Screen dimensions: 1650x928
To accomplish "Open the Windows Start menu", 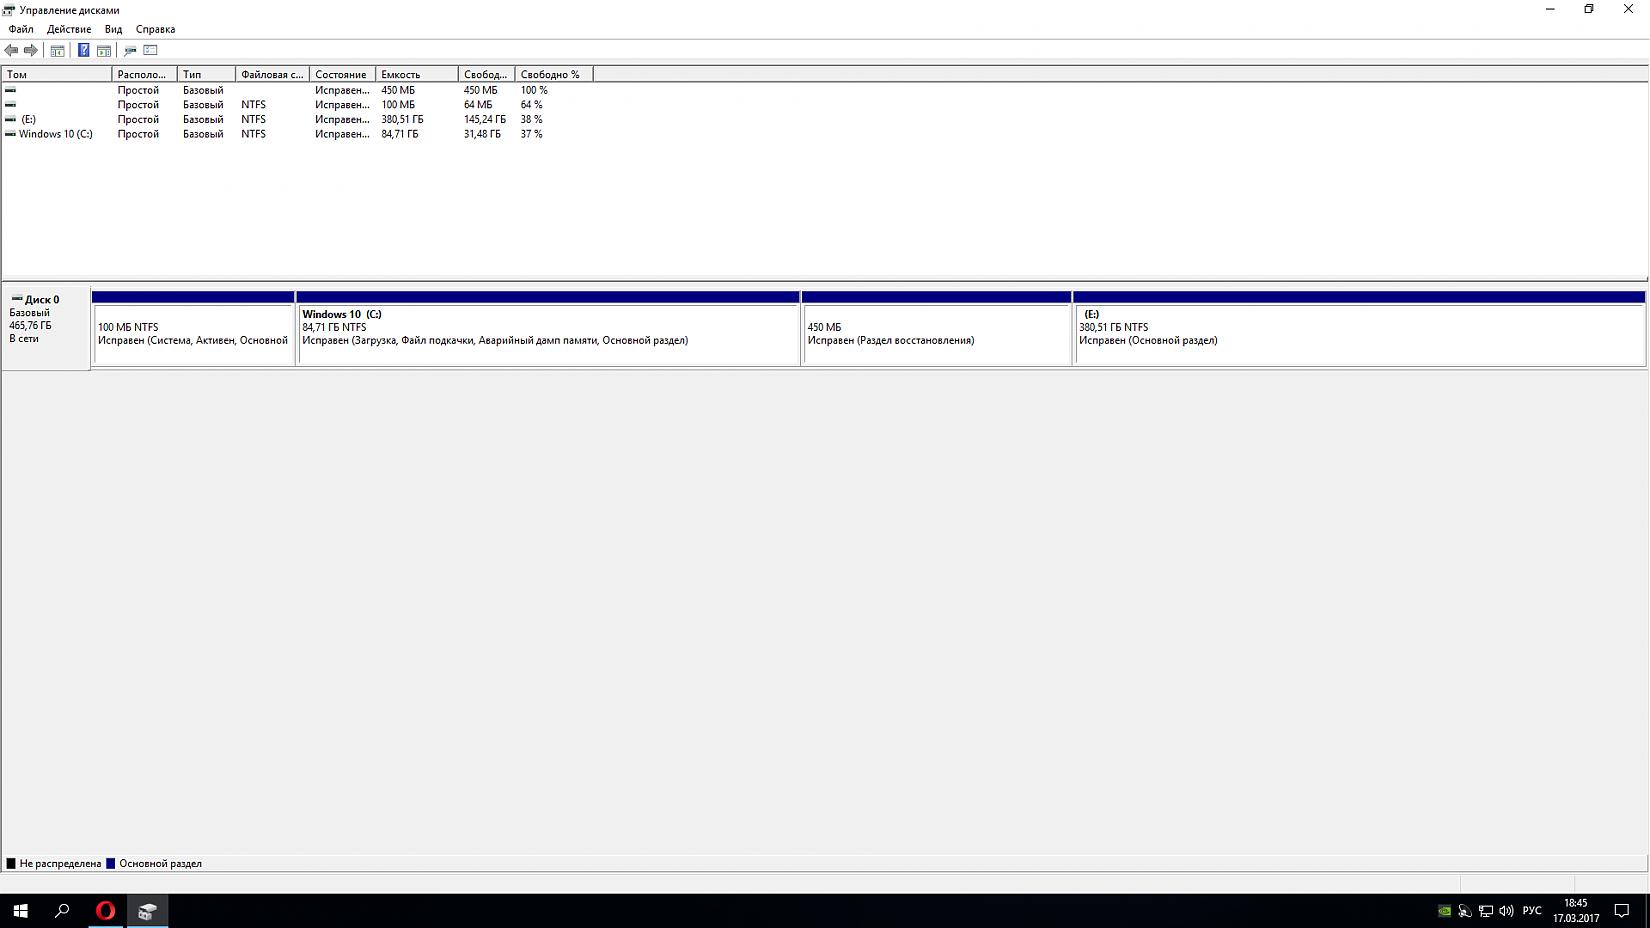I will tap(20, 911).
